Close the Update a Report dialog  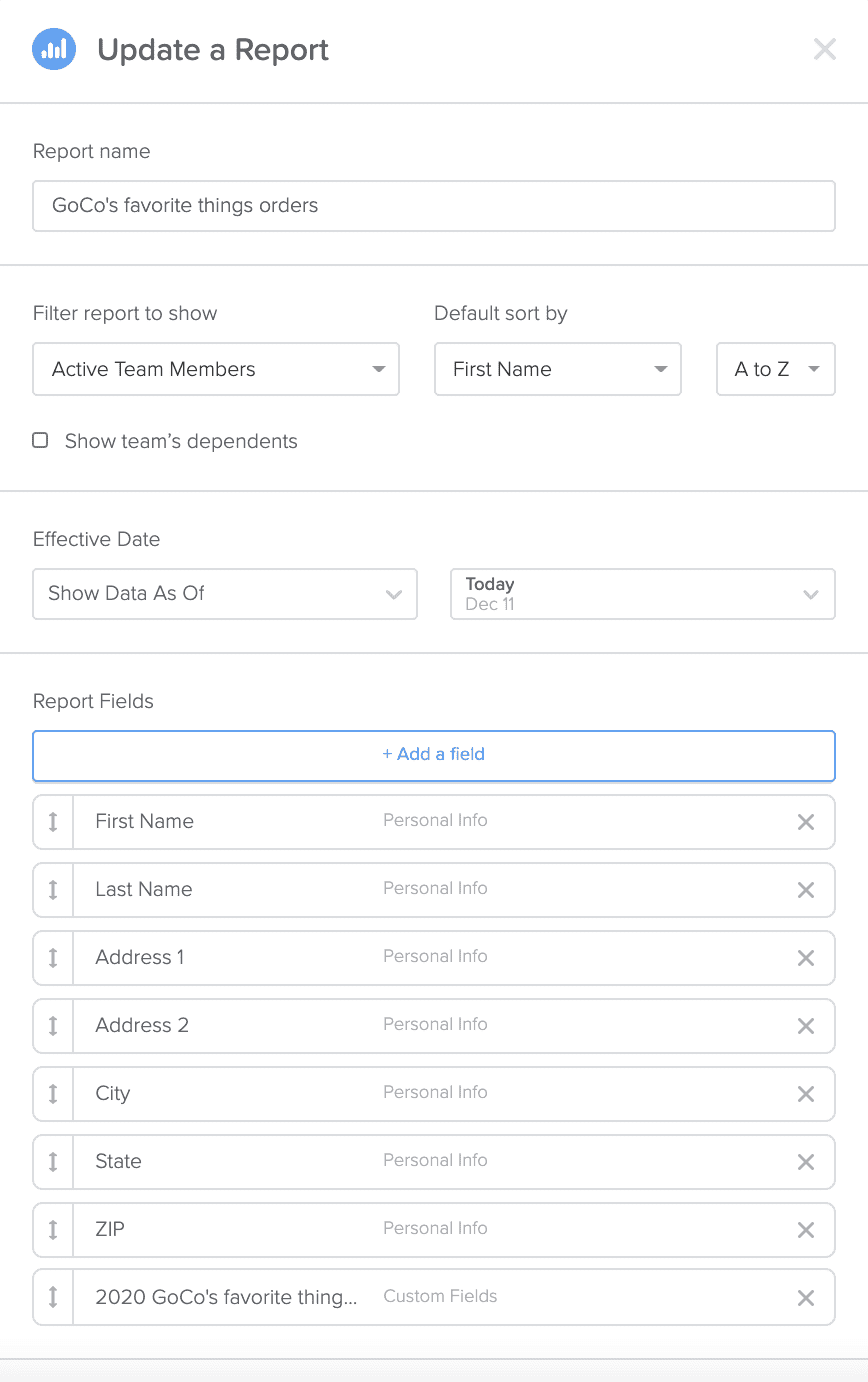click(x=824, y=49)
